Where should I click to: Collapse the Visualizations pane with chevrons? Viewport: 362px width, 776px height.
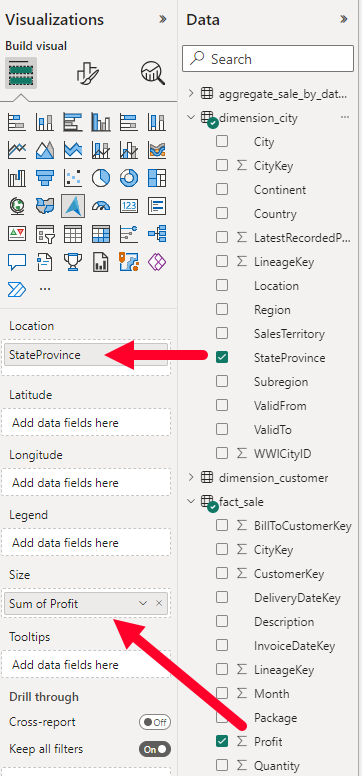point(162,19)
